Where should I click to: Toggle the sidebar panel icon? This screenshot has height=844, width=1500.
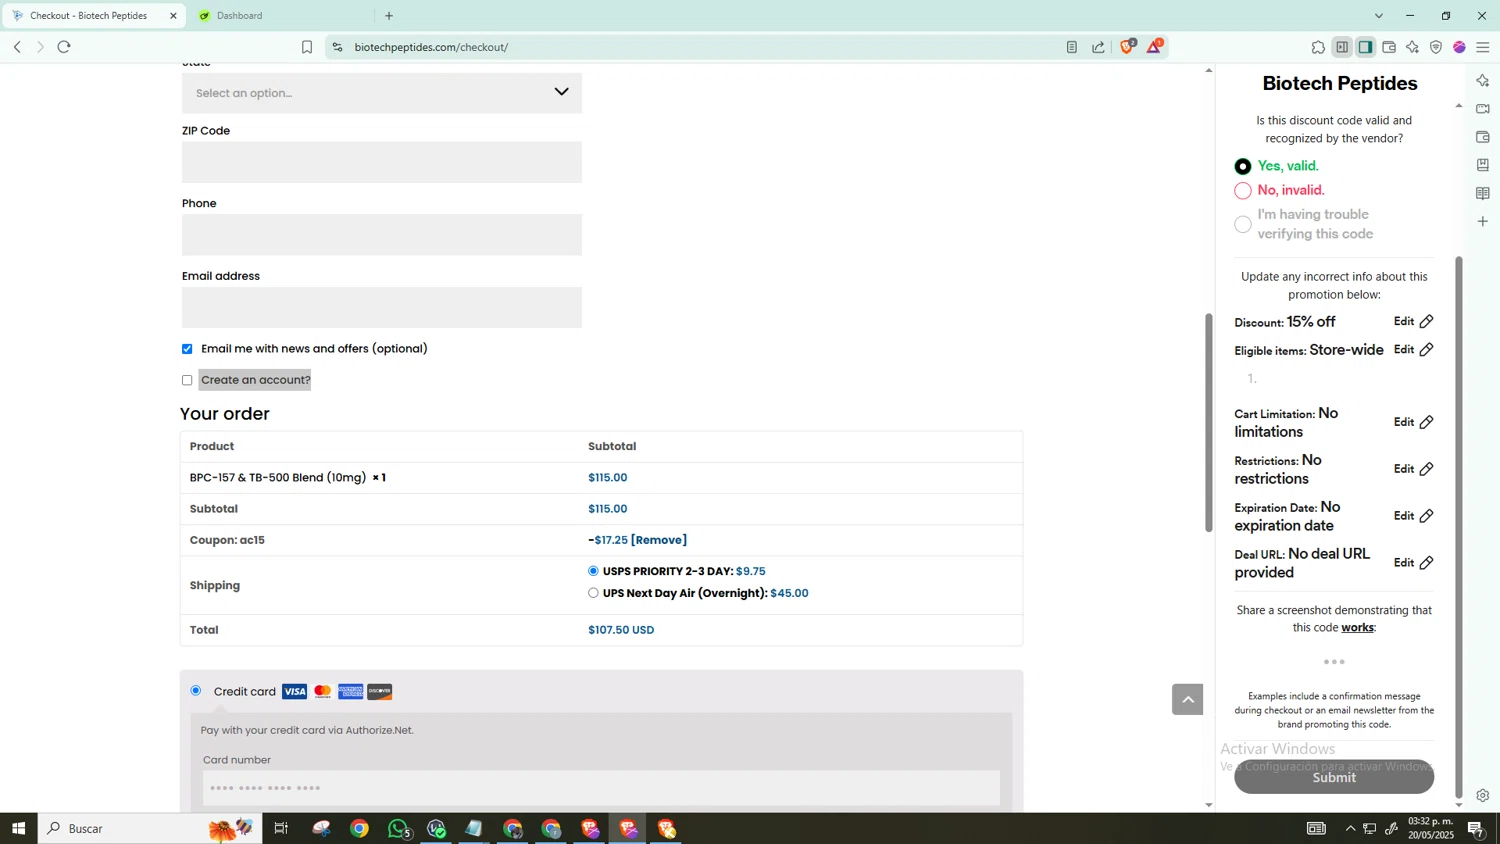pos(1365,47)
